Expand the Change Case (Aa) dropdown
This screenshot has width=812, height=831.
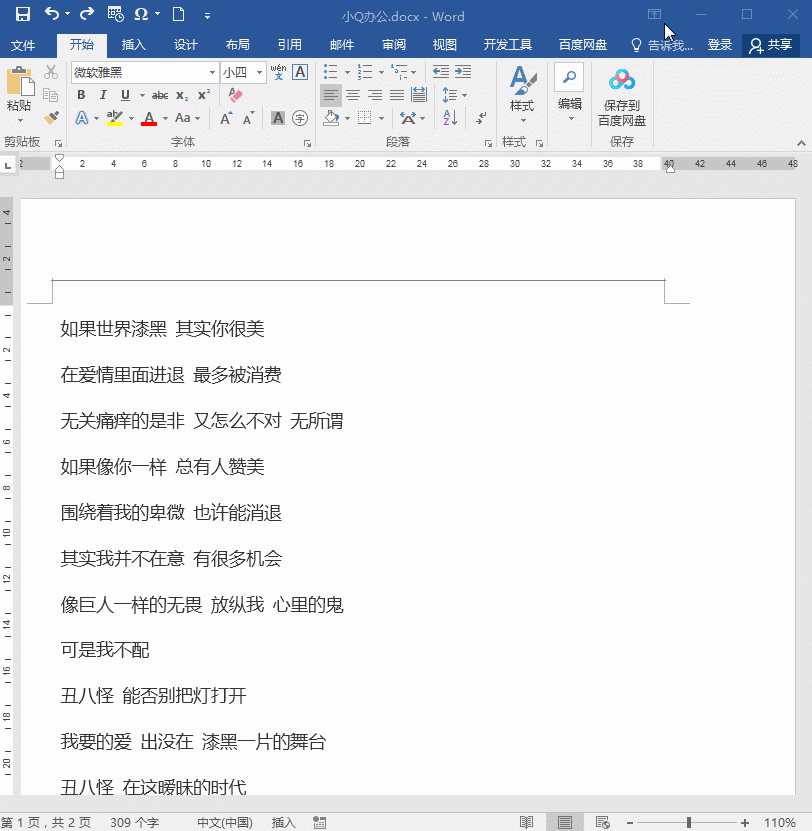(x=198, y=118)
